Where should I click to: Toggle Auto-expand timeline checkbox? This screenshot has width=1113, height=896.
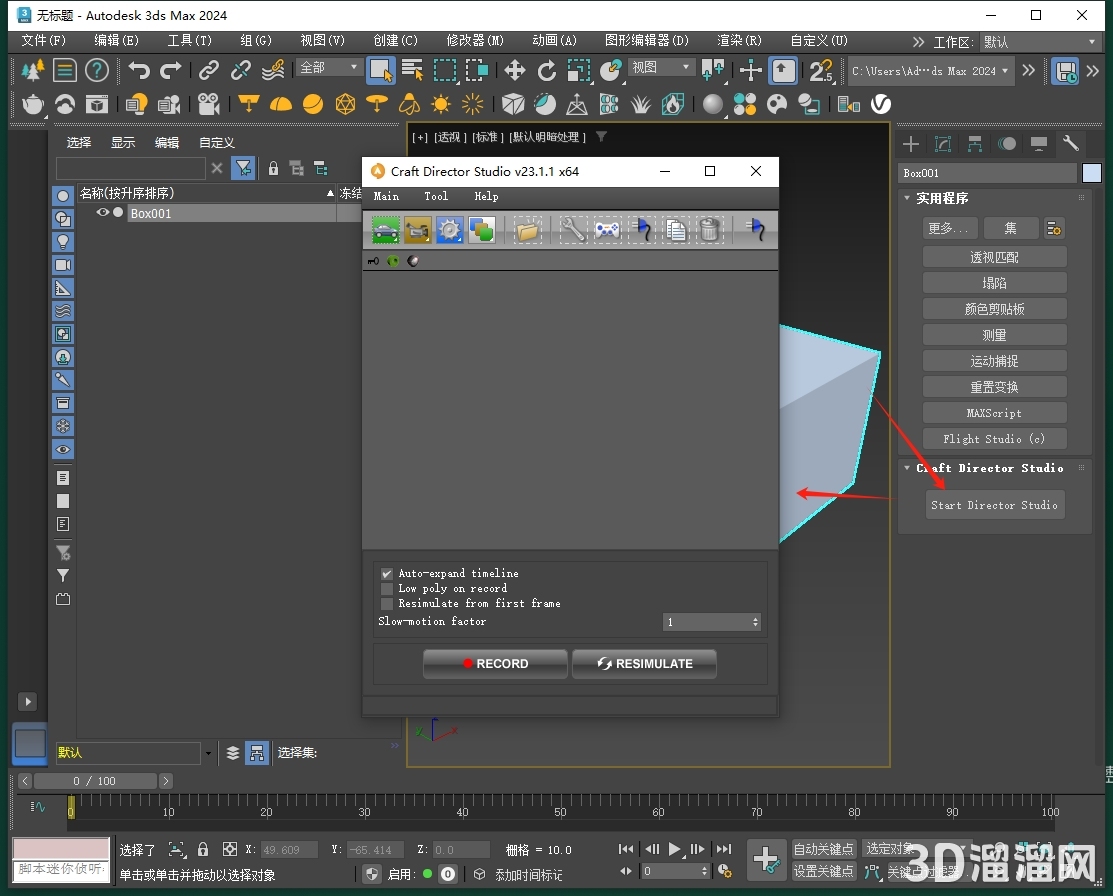[x=387, y=574]
